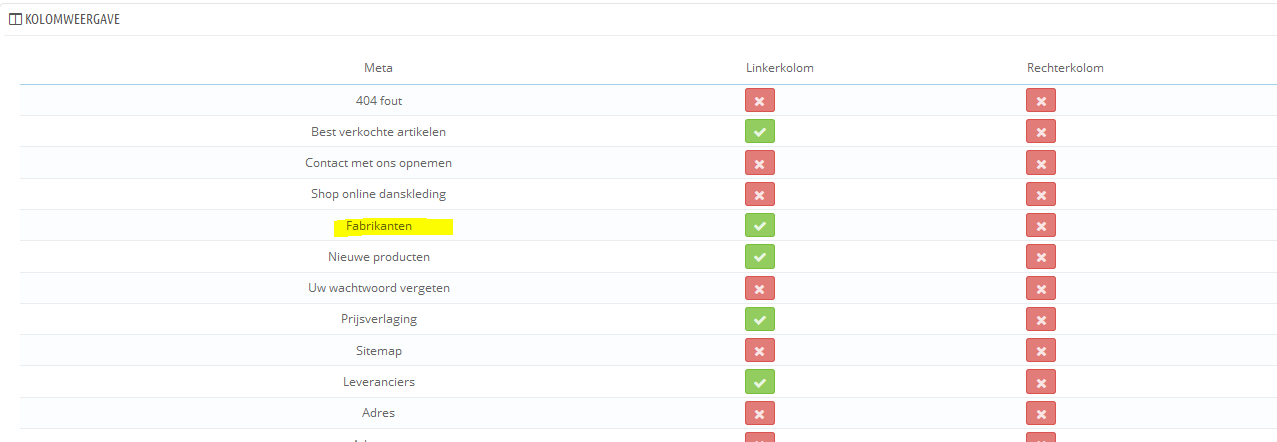Viewport: 1277px width, 442px height.
Task: Select the highlighted 'Fabrikanten' row label
Action: pyautogui.click(x=379, y=226)
